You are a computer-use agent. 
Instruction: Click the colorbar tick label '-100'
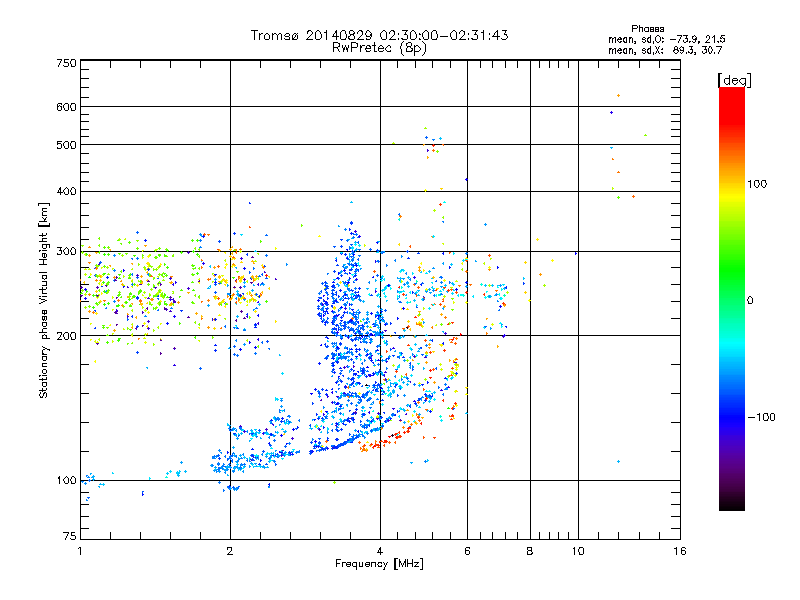pyautogui.click(x=762, y=417)
